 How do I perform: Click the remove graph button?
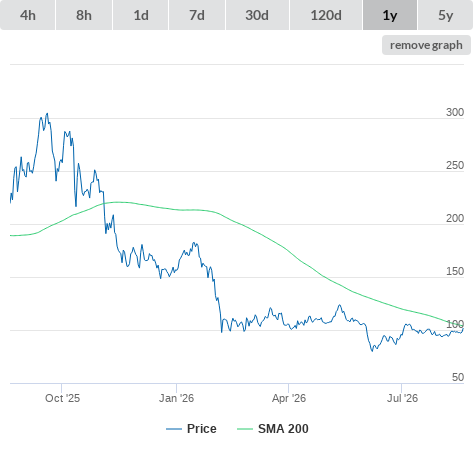426,45
